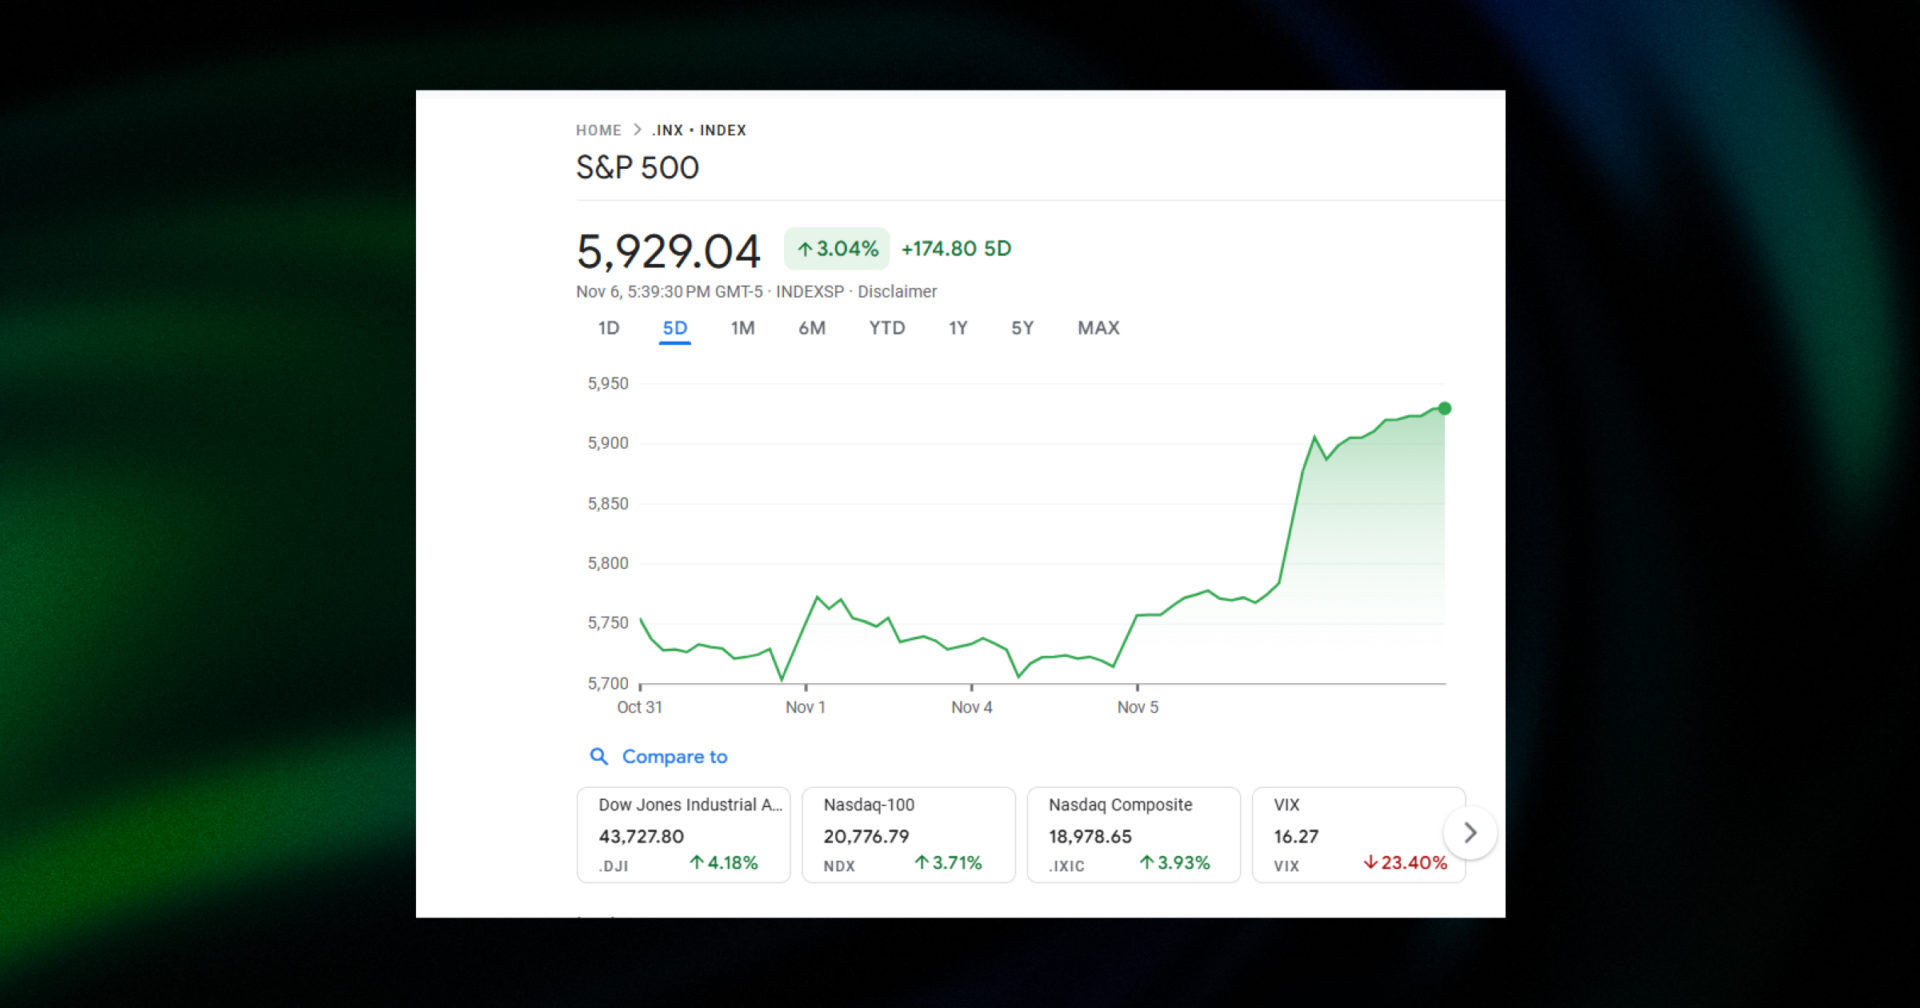Click the red down arrow beside VIX's 23.40%

coord(1370,863)
